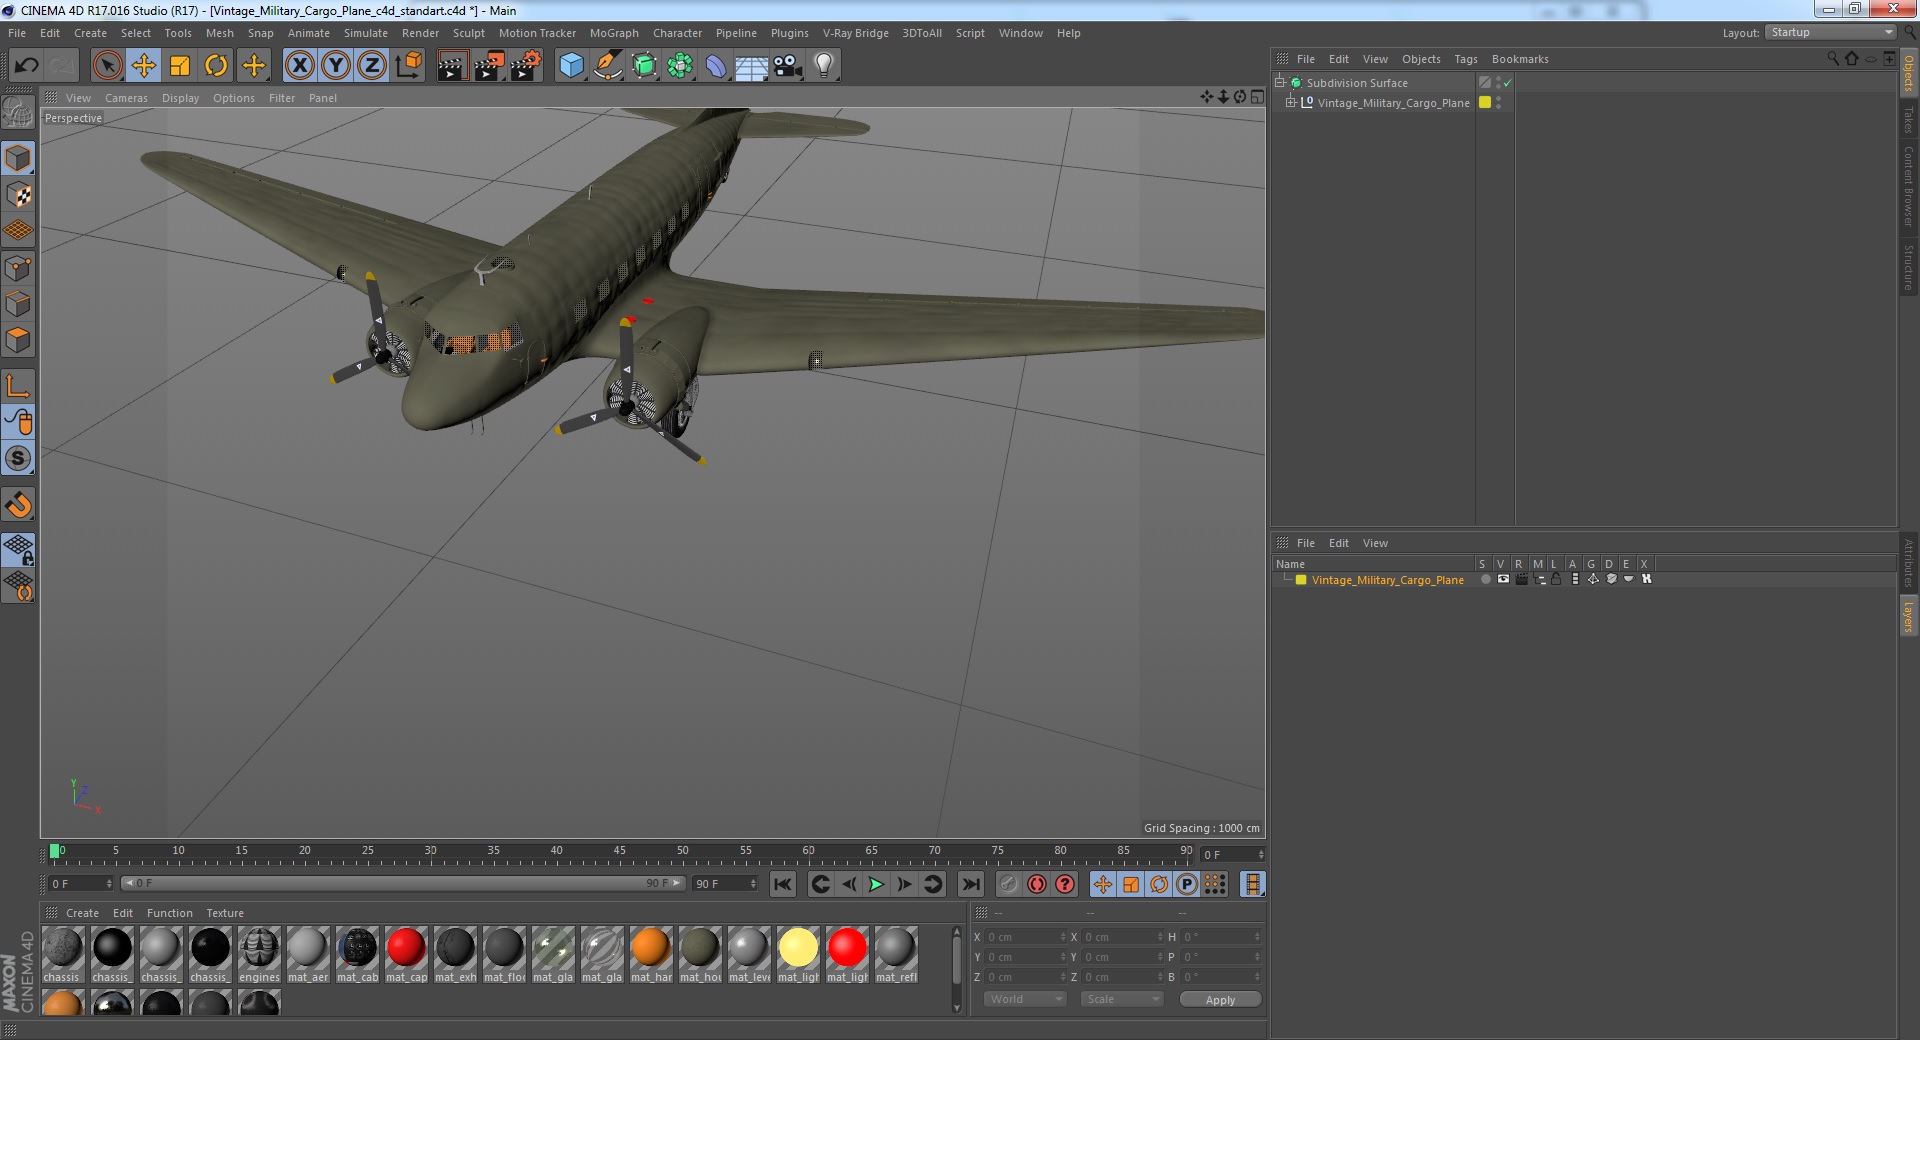Click Render to Picture Viewer icon
This screenshot has width=1920, height=1158.
pyautogui.click(x=489, y=66)
